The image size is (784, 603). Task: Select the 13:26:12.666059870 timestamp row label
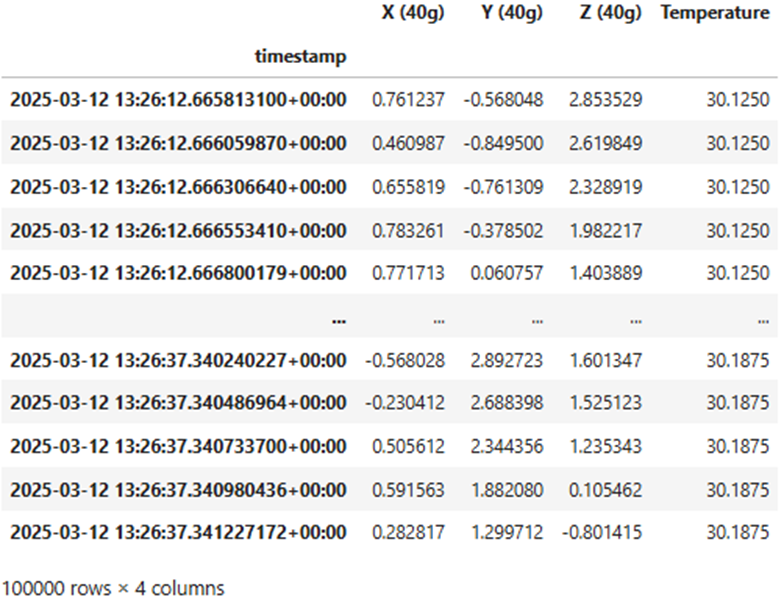coord(178,144)
